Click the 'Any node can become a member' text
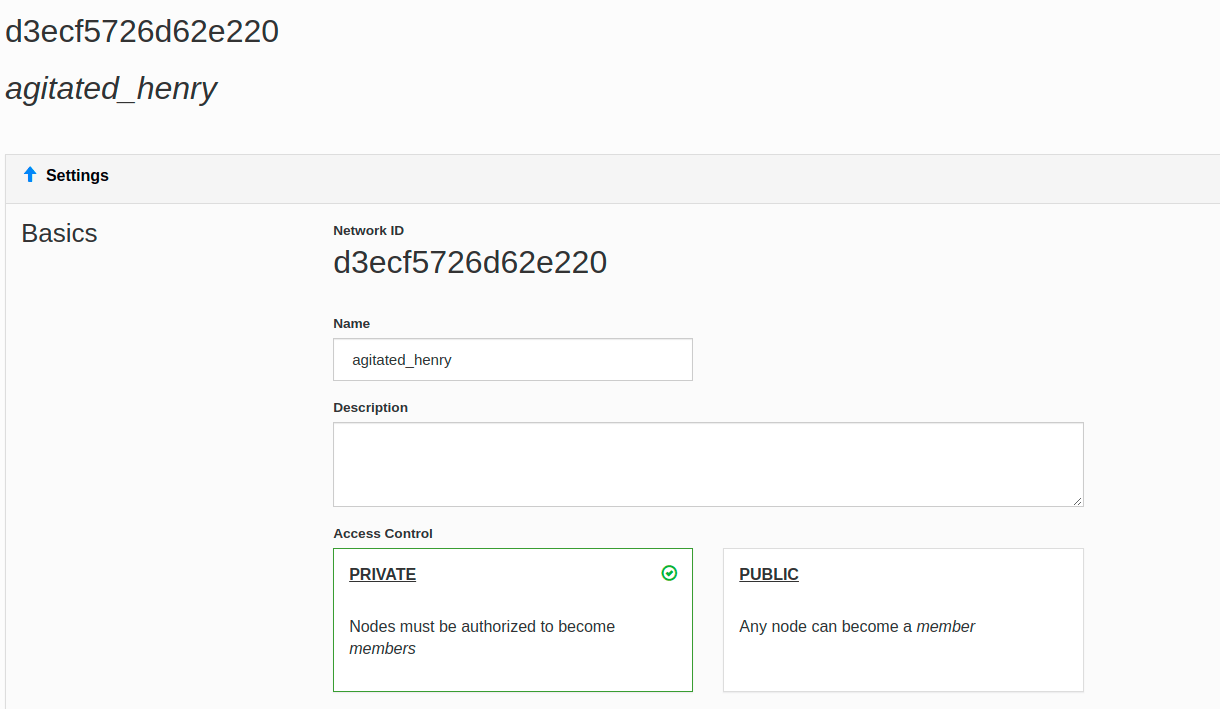Screen dimensions: 1220x709 pyautogui.click(x=857, y=627)
